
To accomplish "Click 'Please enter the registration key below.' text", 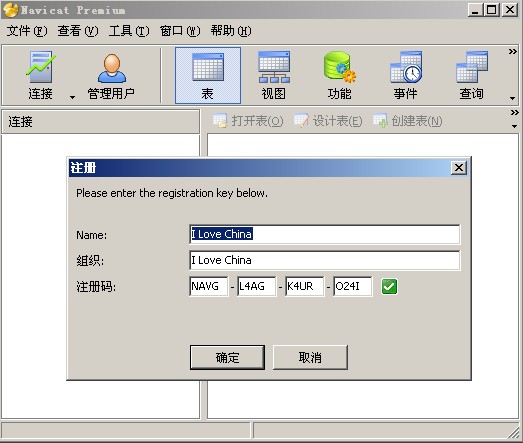I will [x=172, y=193].
